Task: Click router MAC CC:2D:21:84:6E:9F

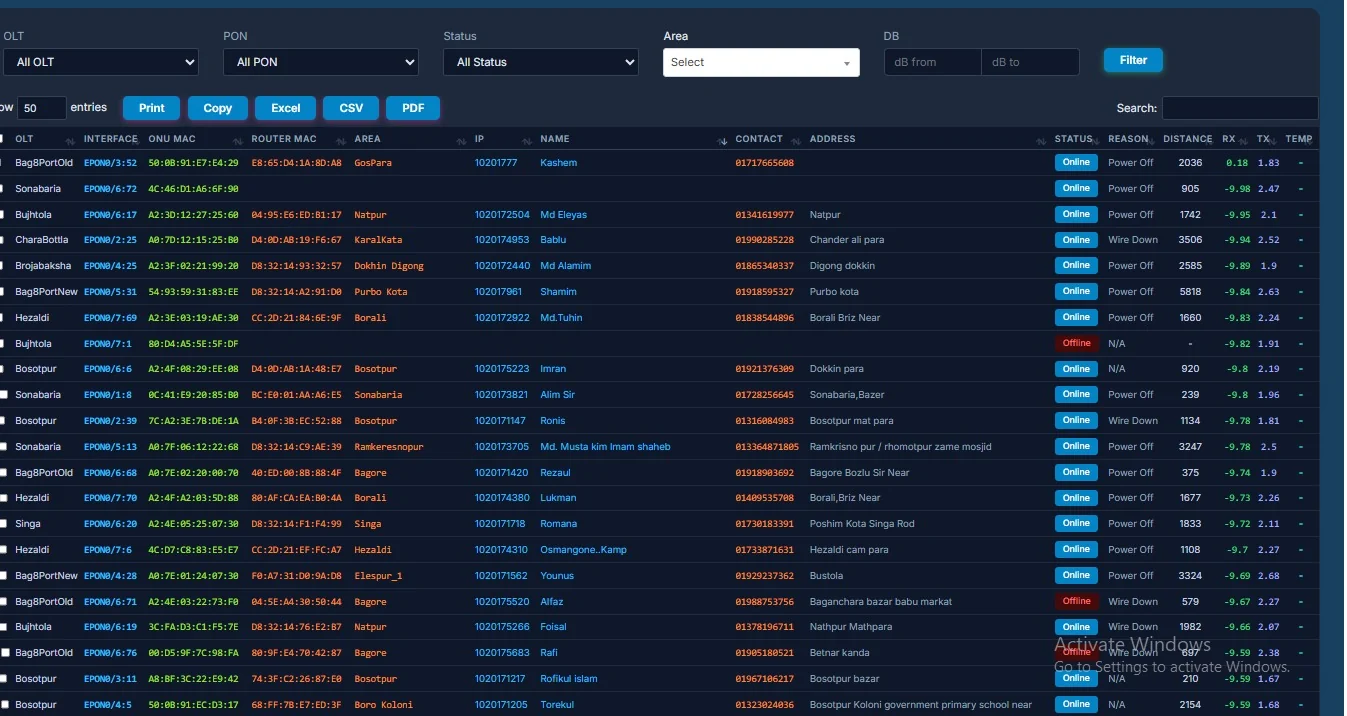Action: [296, 318]
